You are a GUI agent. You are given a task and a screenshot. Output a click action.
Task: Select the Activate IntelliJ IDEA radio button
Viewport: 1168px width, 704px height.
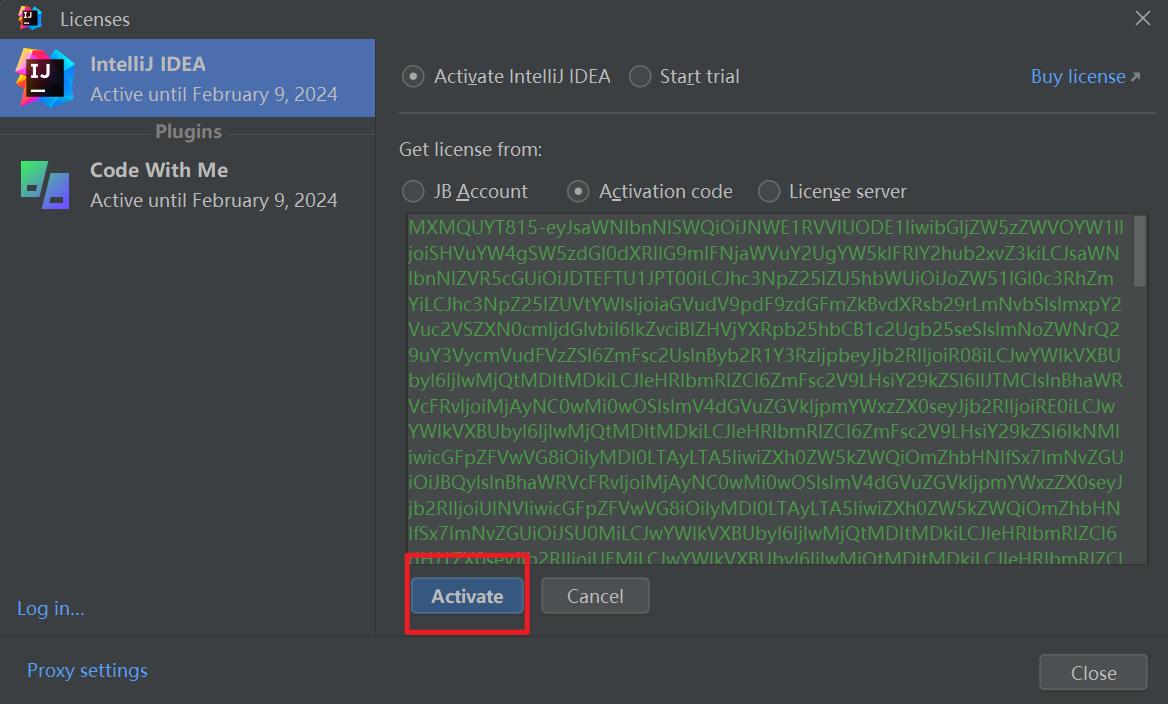coord(413,76)
